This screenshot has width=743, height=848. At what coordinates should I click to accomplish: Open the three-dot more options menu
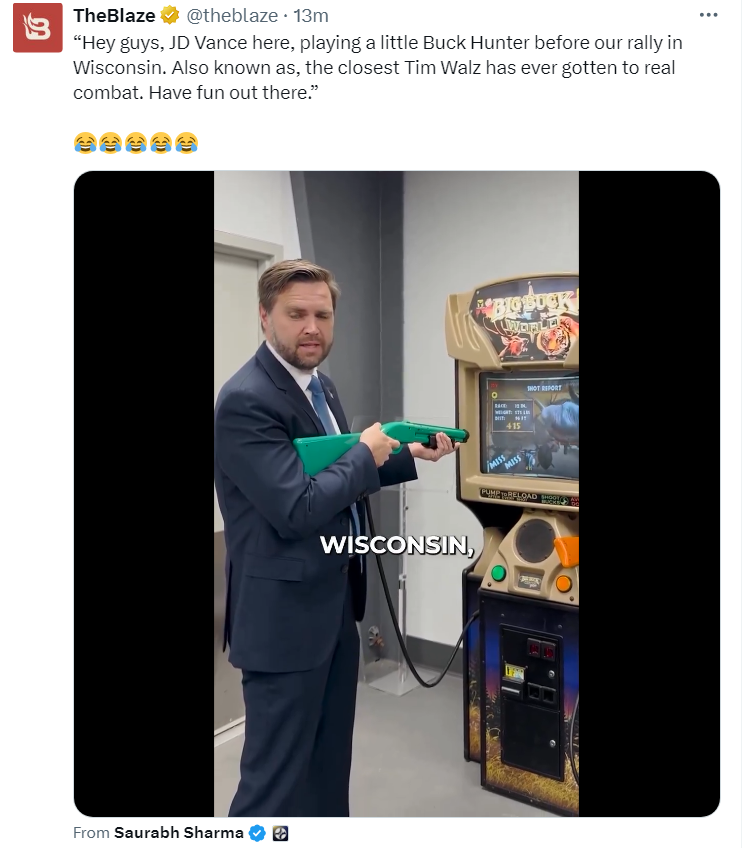click(708, 15)
